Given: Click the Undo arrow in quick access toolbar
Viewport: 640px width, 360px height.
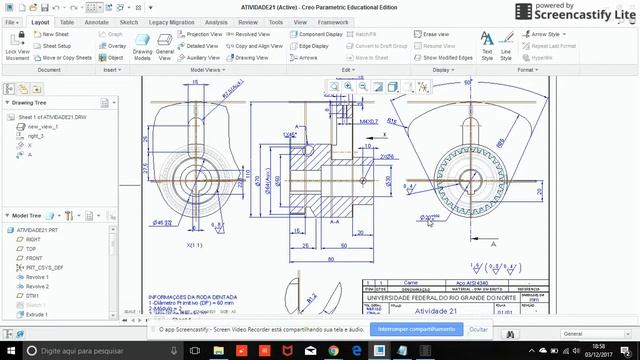Looking at the screenshot, I should (56, 7).
